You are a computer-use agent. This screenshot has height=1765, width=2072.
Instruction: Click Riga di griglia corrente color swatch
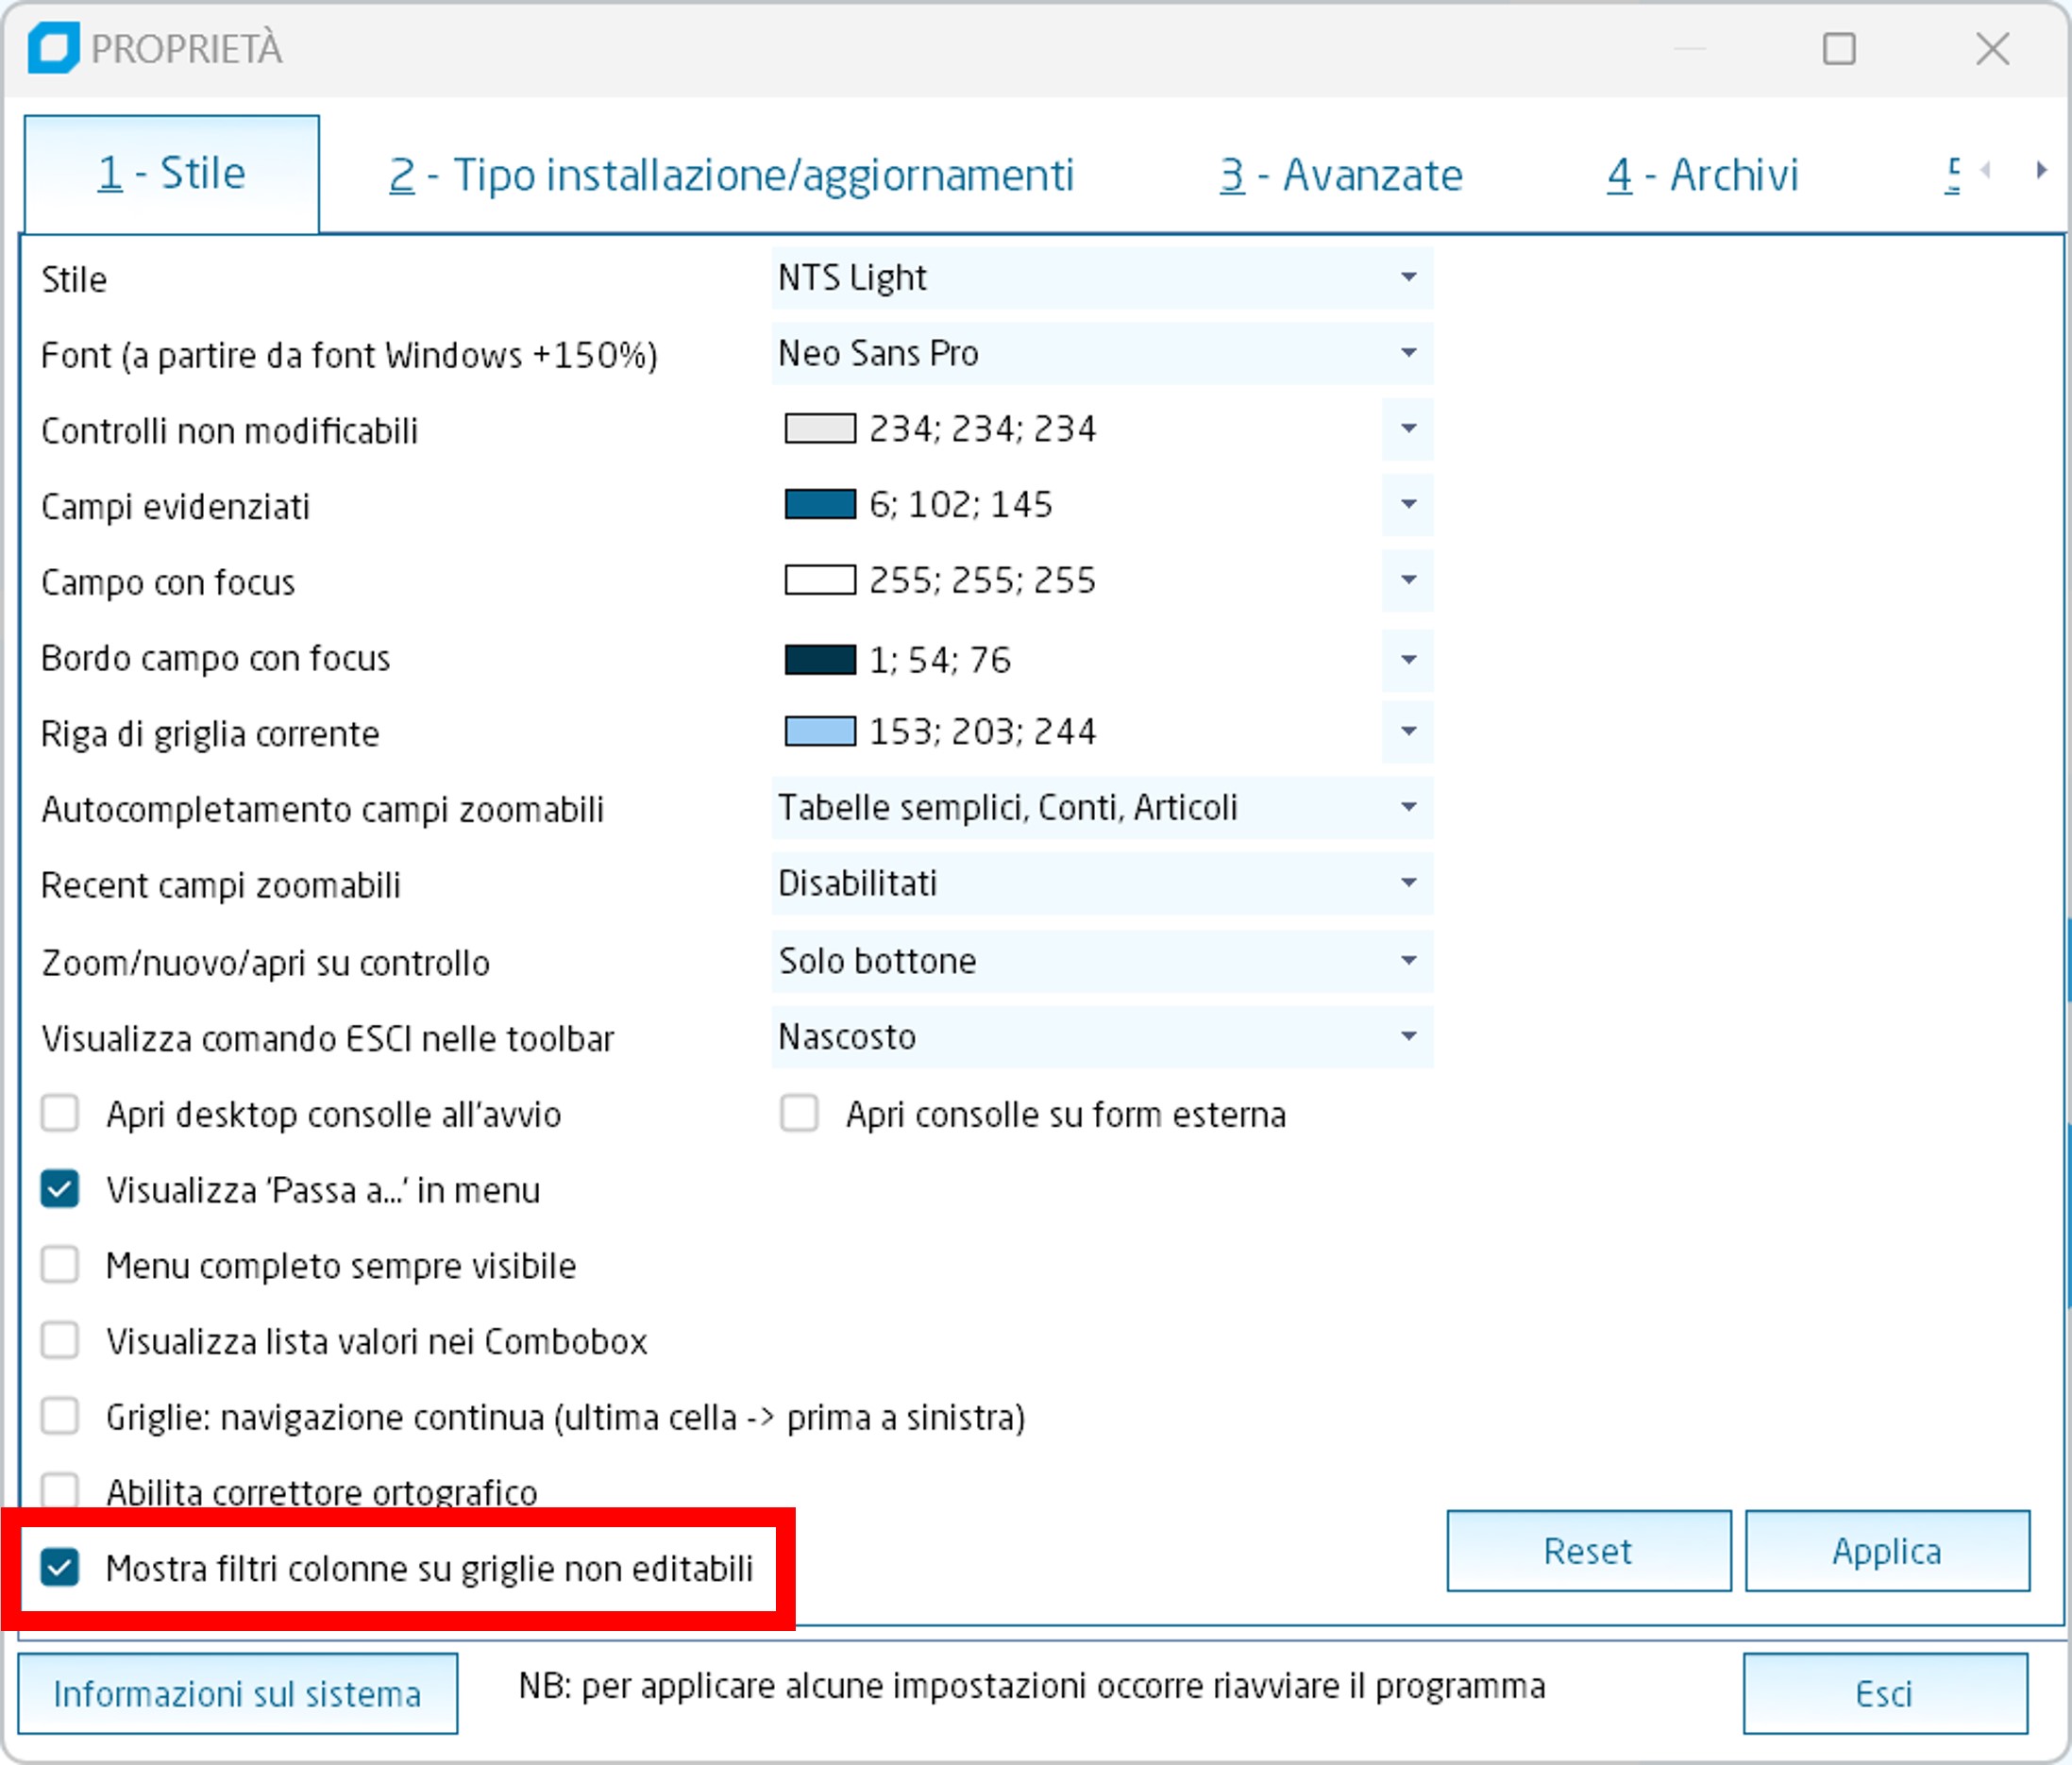click(x=819, y=731)
